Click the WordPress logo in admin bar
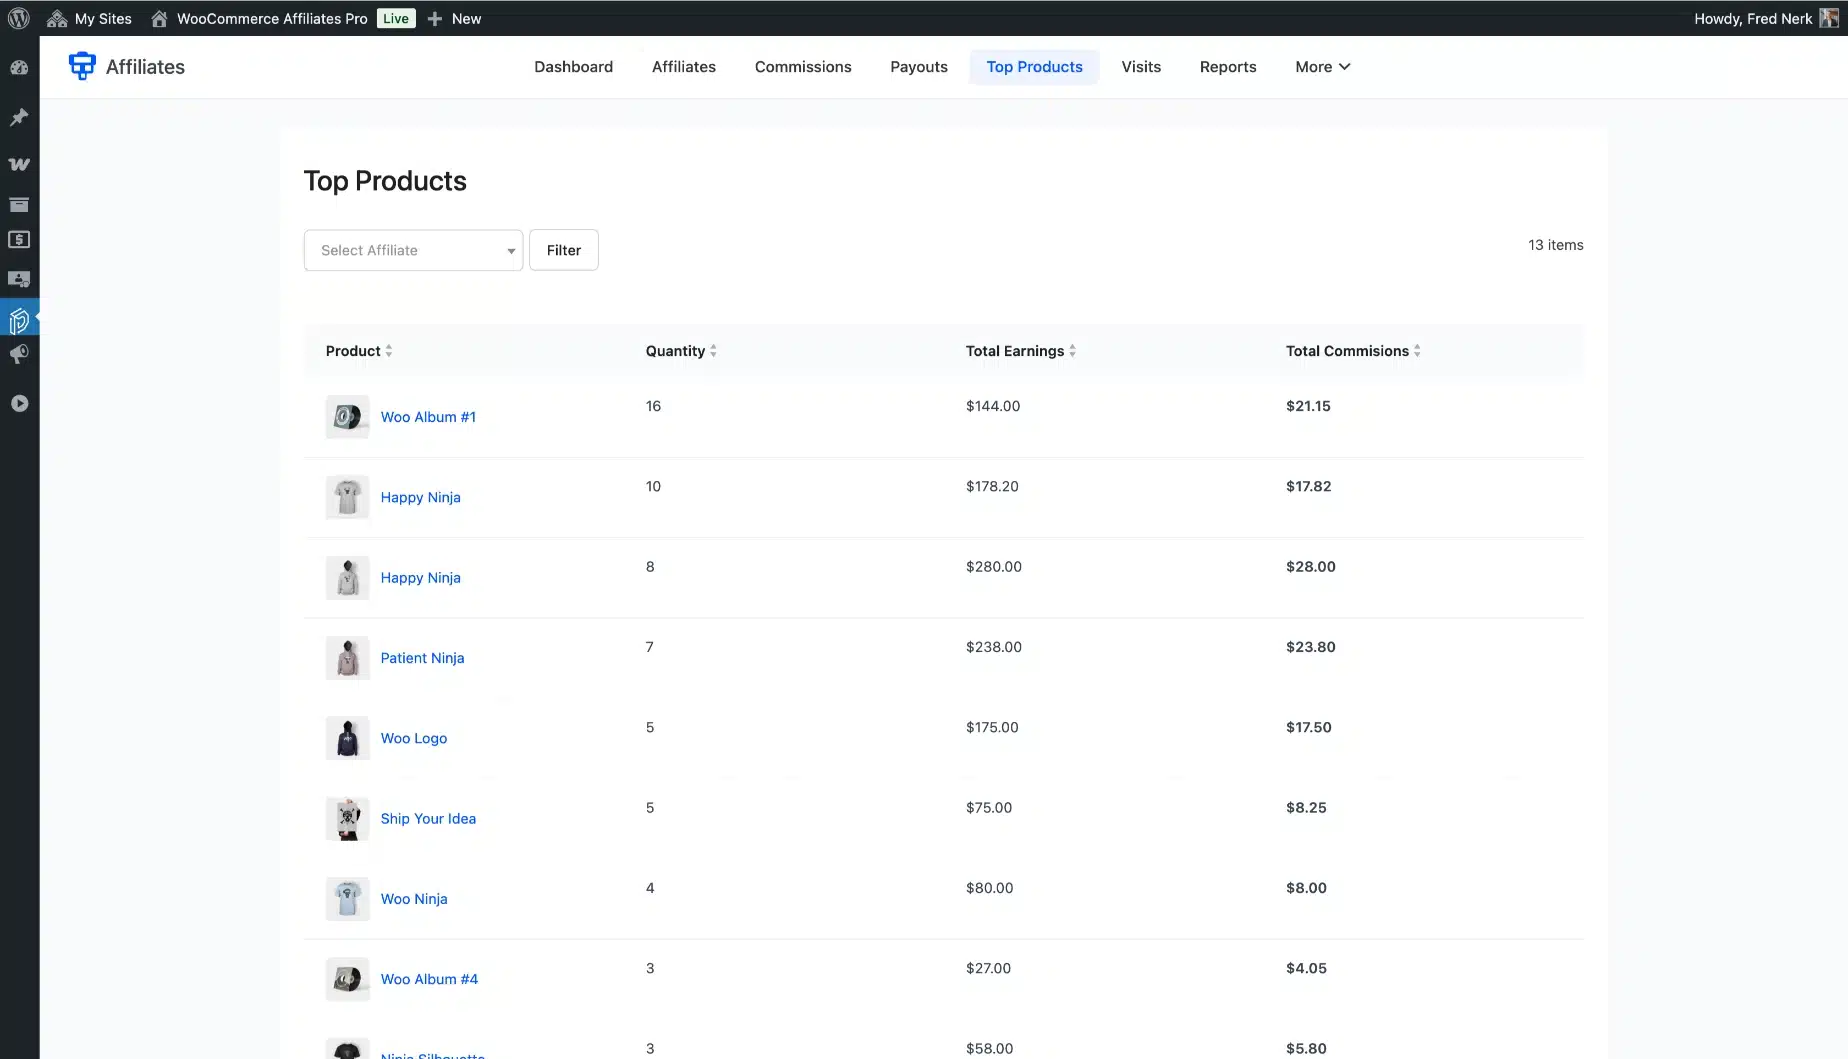 point(19,18)
